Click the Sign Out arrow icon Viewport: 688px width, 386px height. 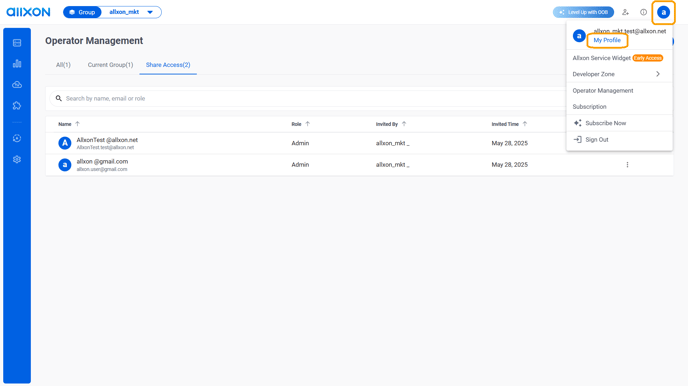pos(577,139)
